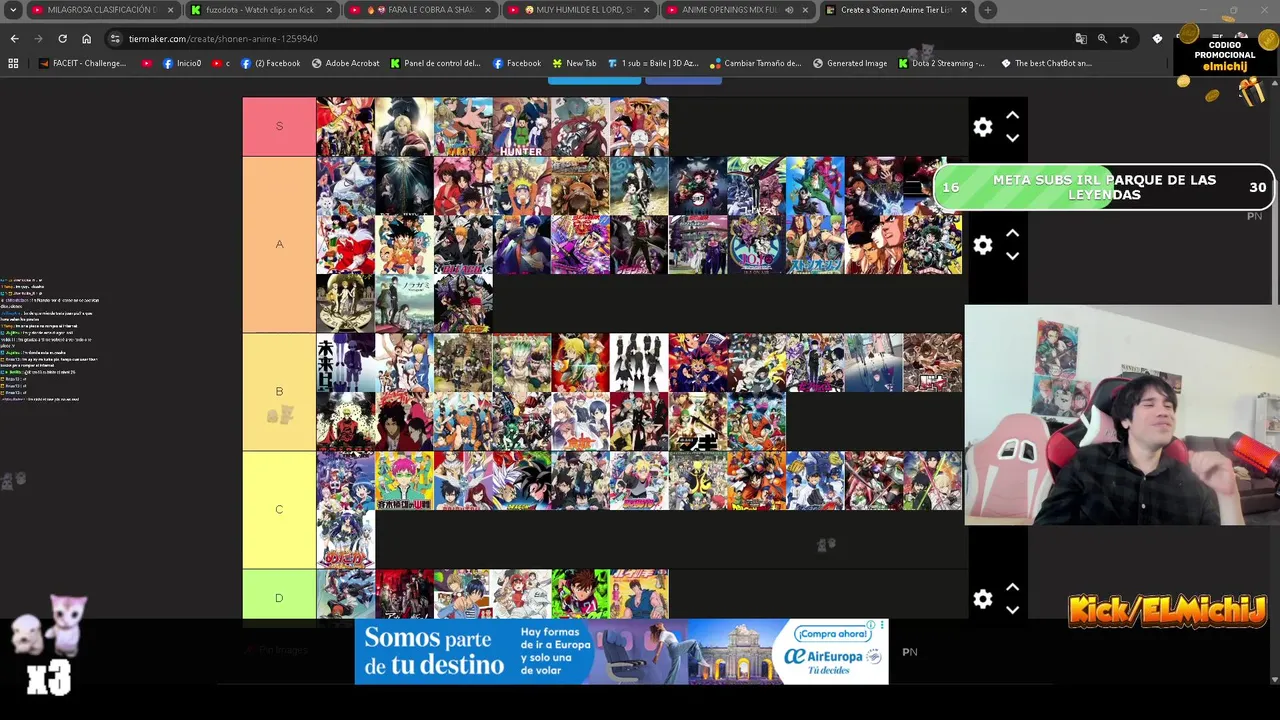Click the browser forward arrow
1280x720 pixels.
38,38
